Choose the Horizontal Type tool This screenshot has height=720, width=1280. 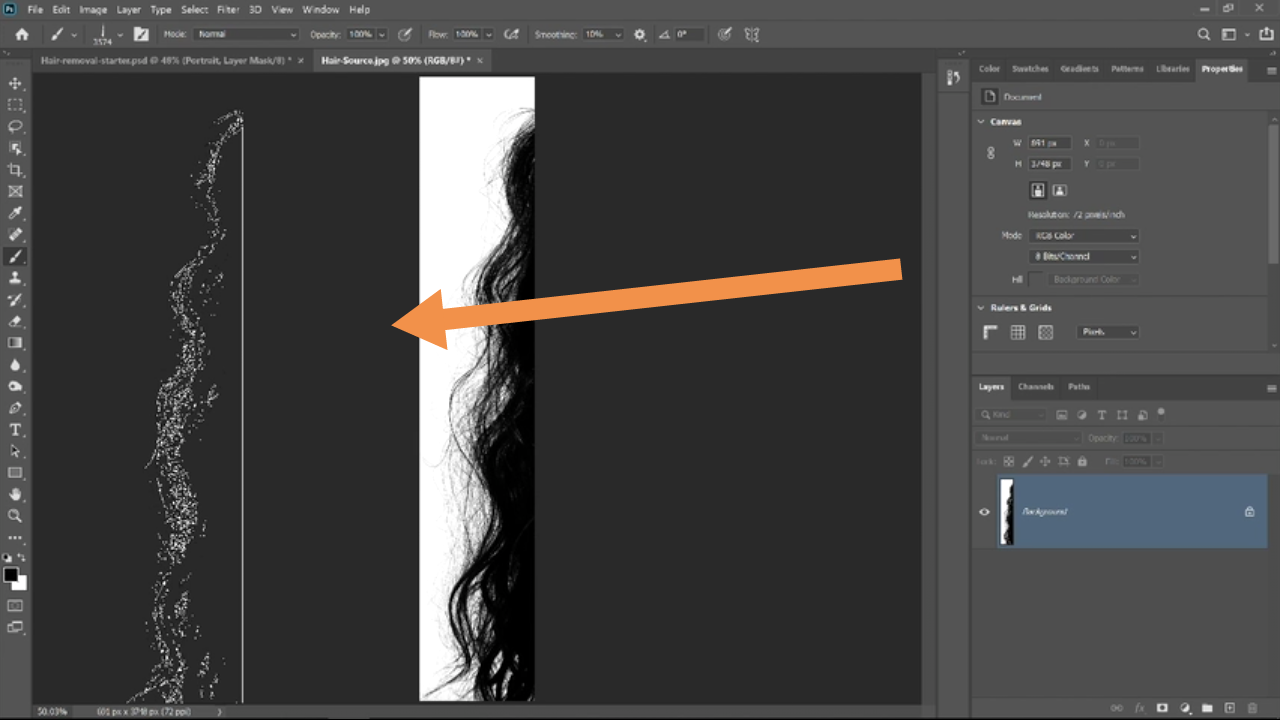click(15, 430)
